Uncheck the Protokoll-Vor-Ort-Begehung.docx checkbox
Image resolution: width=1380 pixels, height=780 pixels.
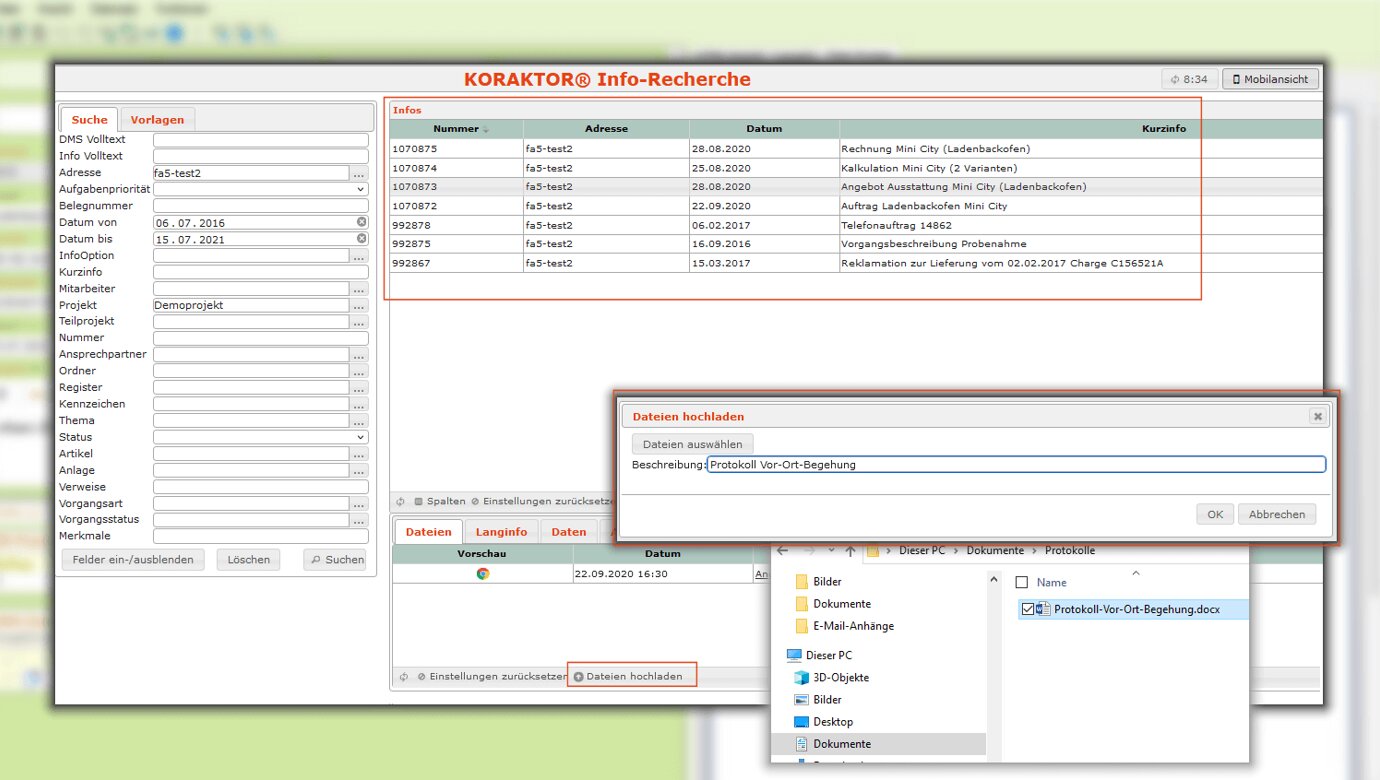[1027, 609]
